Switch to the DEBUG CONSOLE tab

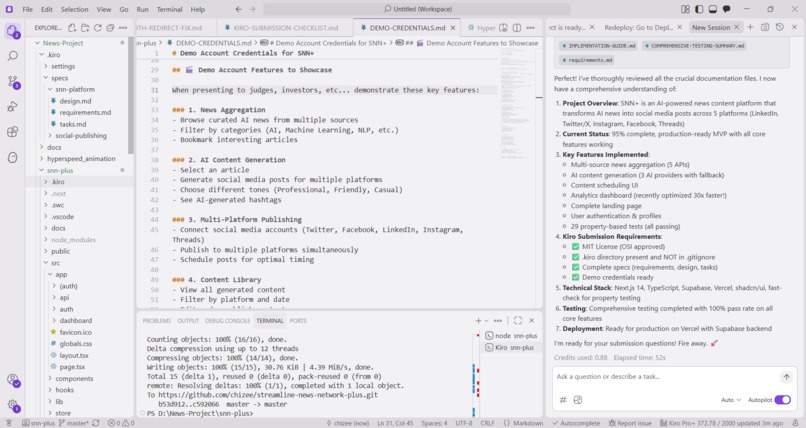point(227,321)
